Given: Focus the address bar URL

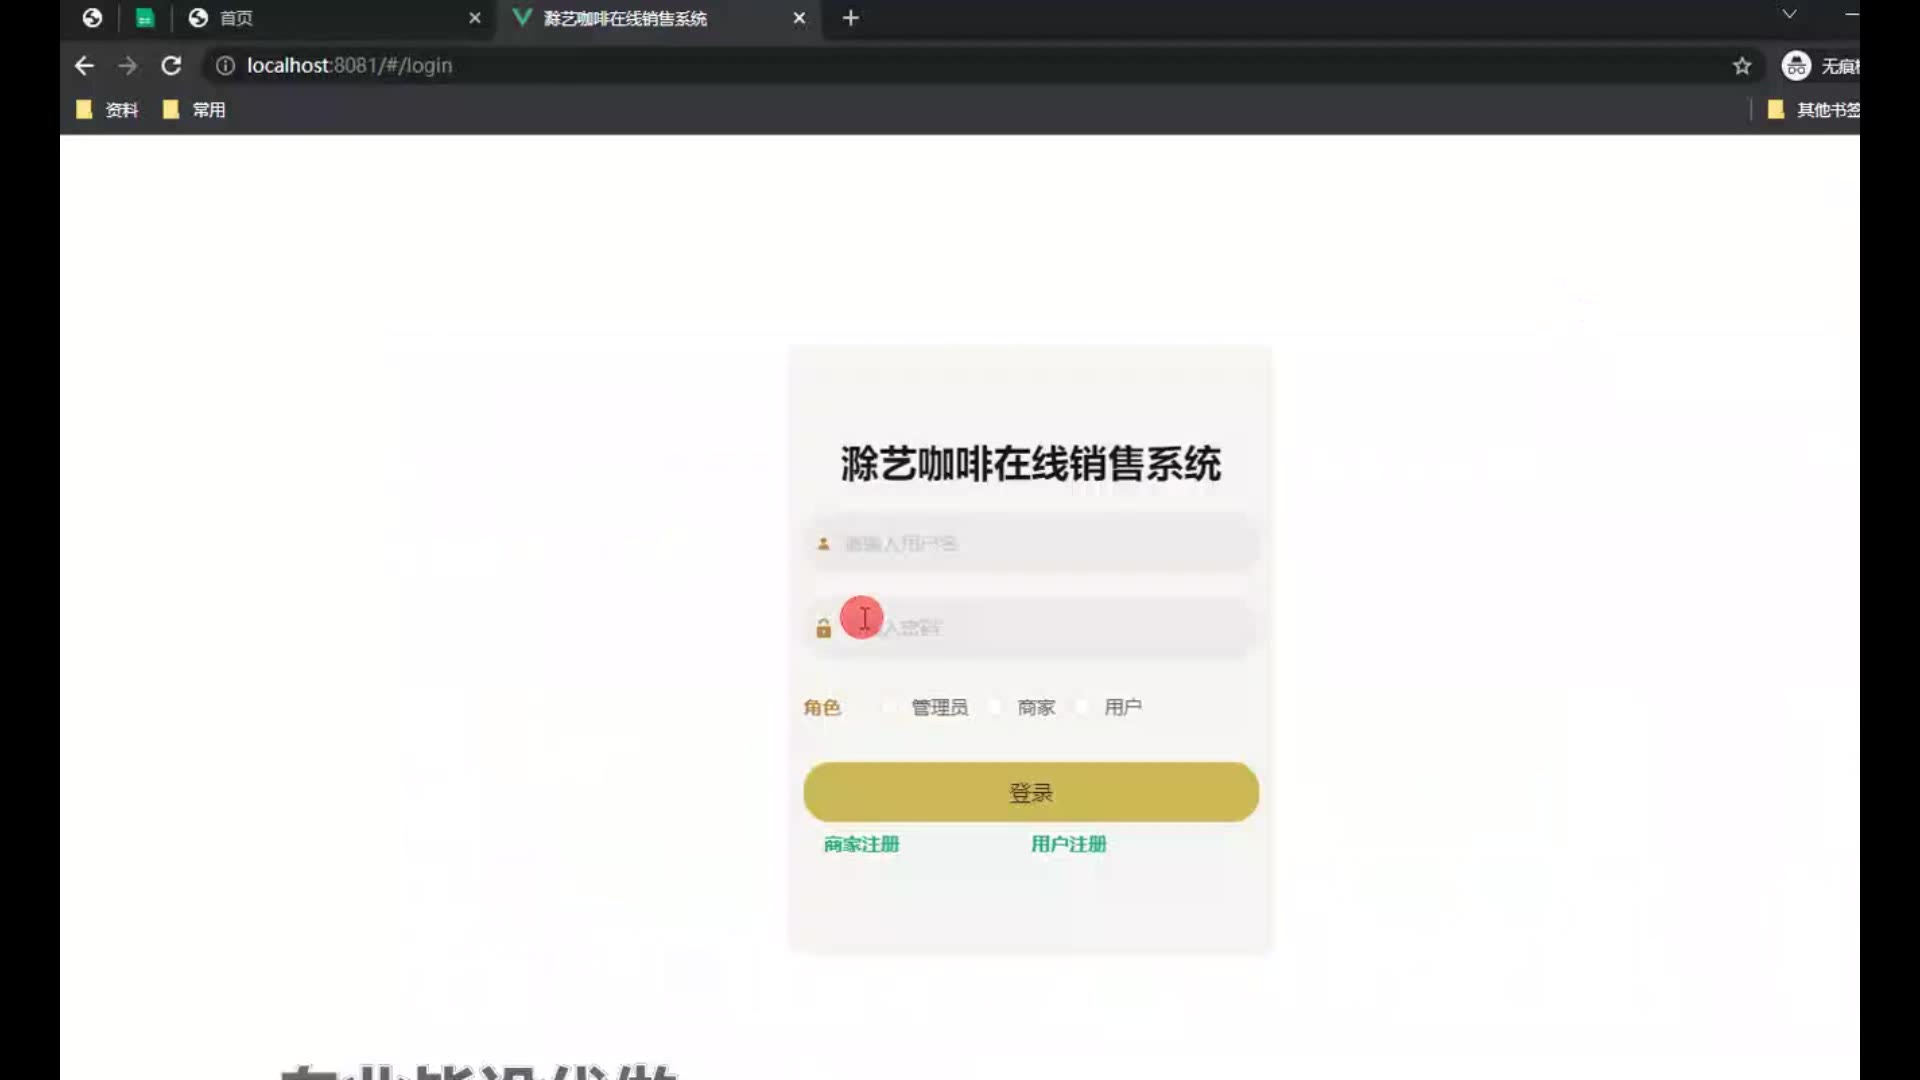Looking at the screenshot, I should click(x=349, y=66).
